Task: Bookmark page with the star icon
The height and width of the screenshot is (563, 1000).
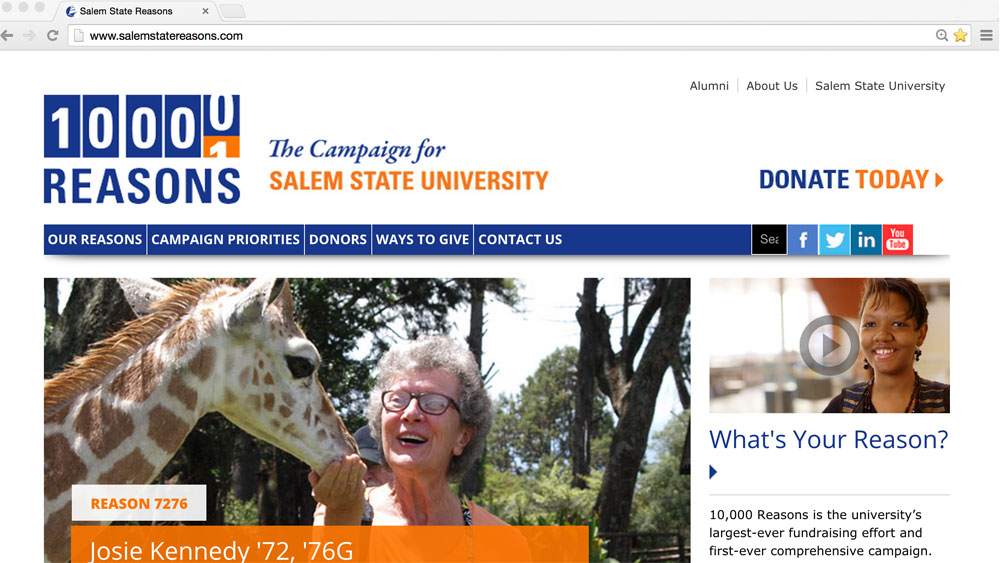Action: [960, 36]
